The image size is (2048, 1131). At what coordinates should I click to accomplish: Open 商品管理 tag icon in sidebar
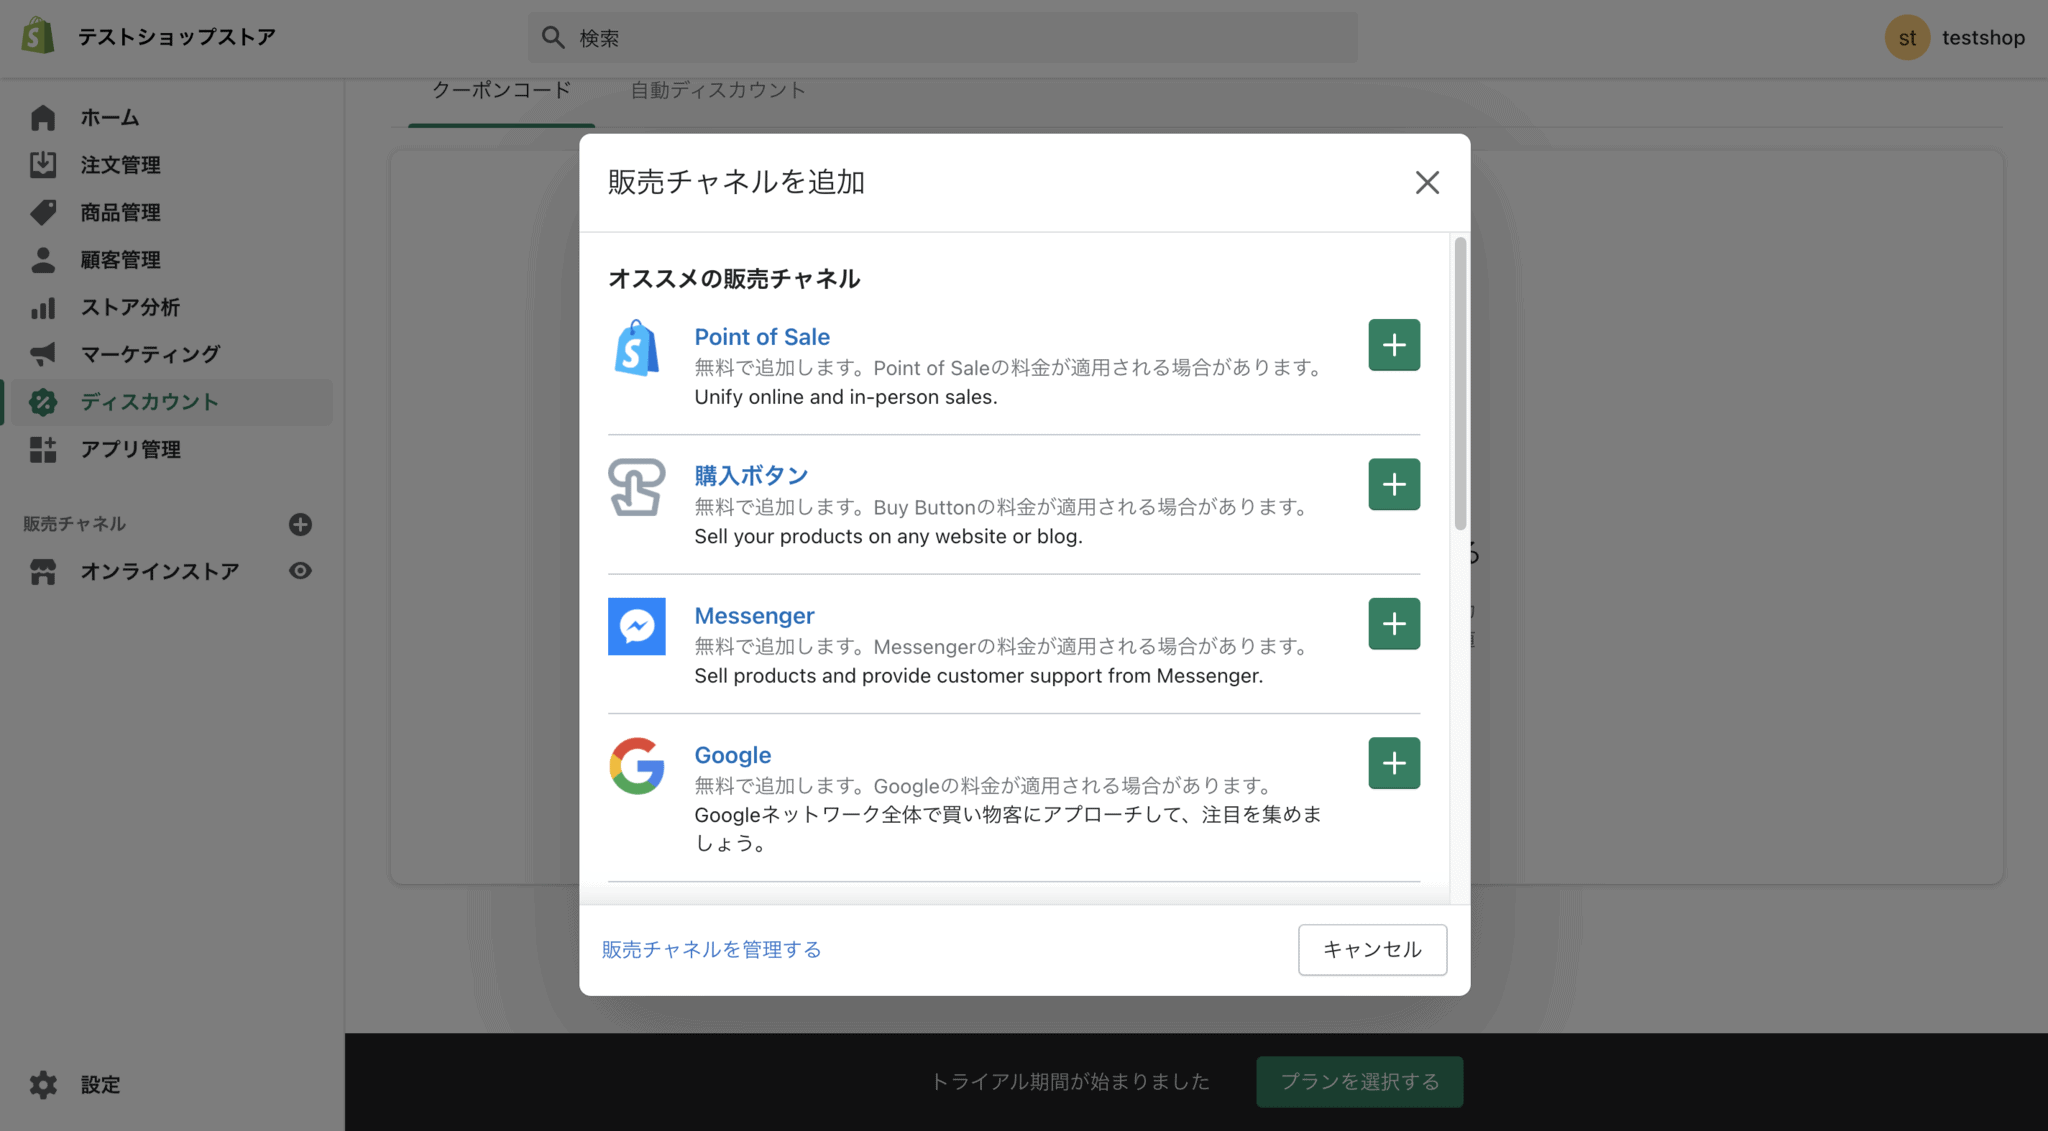coord(43,212)
